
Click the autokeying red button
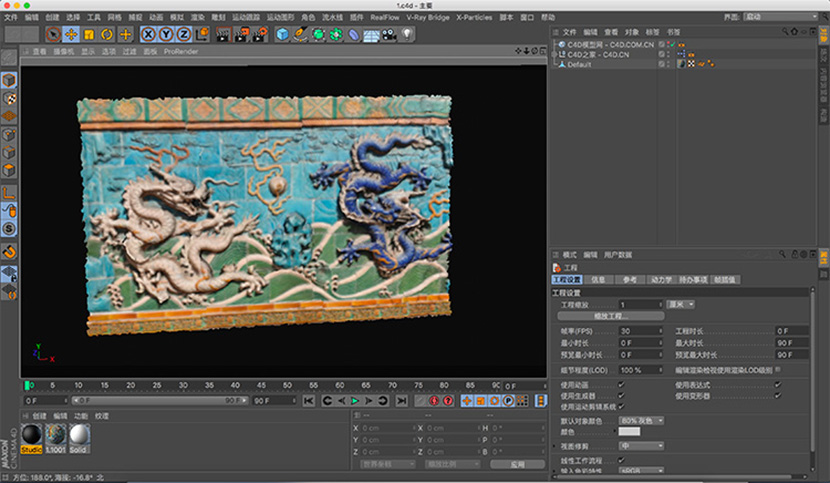pos(448,401)
